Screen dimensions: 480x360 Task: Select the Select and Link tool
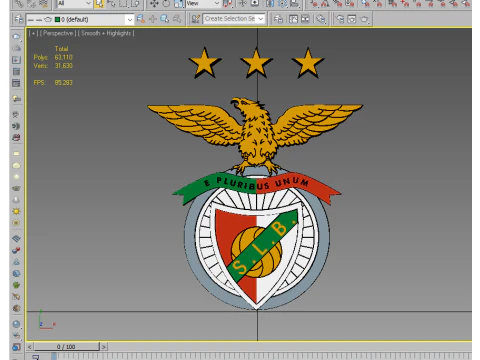tap(19, 3)
